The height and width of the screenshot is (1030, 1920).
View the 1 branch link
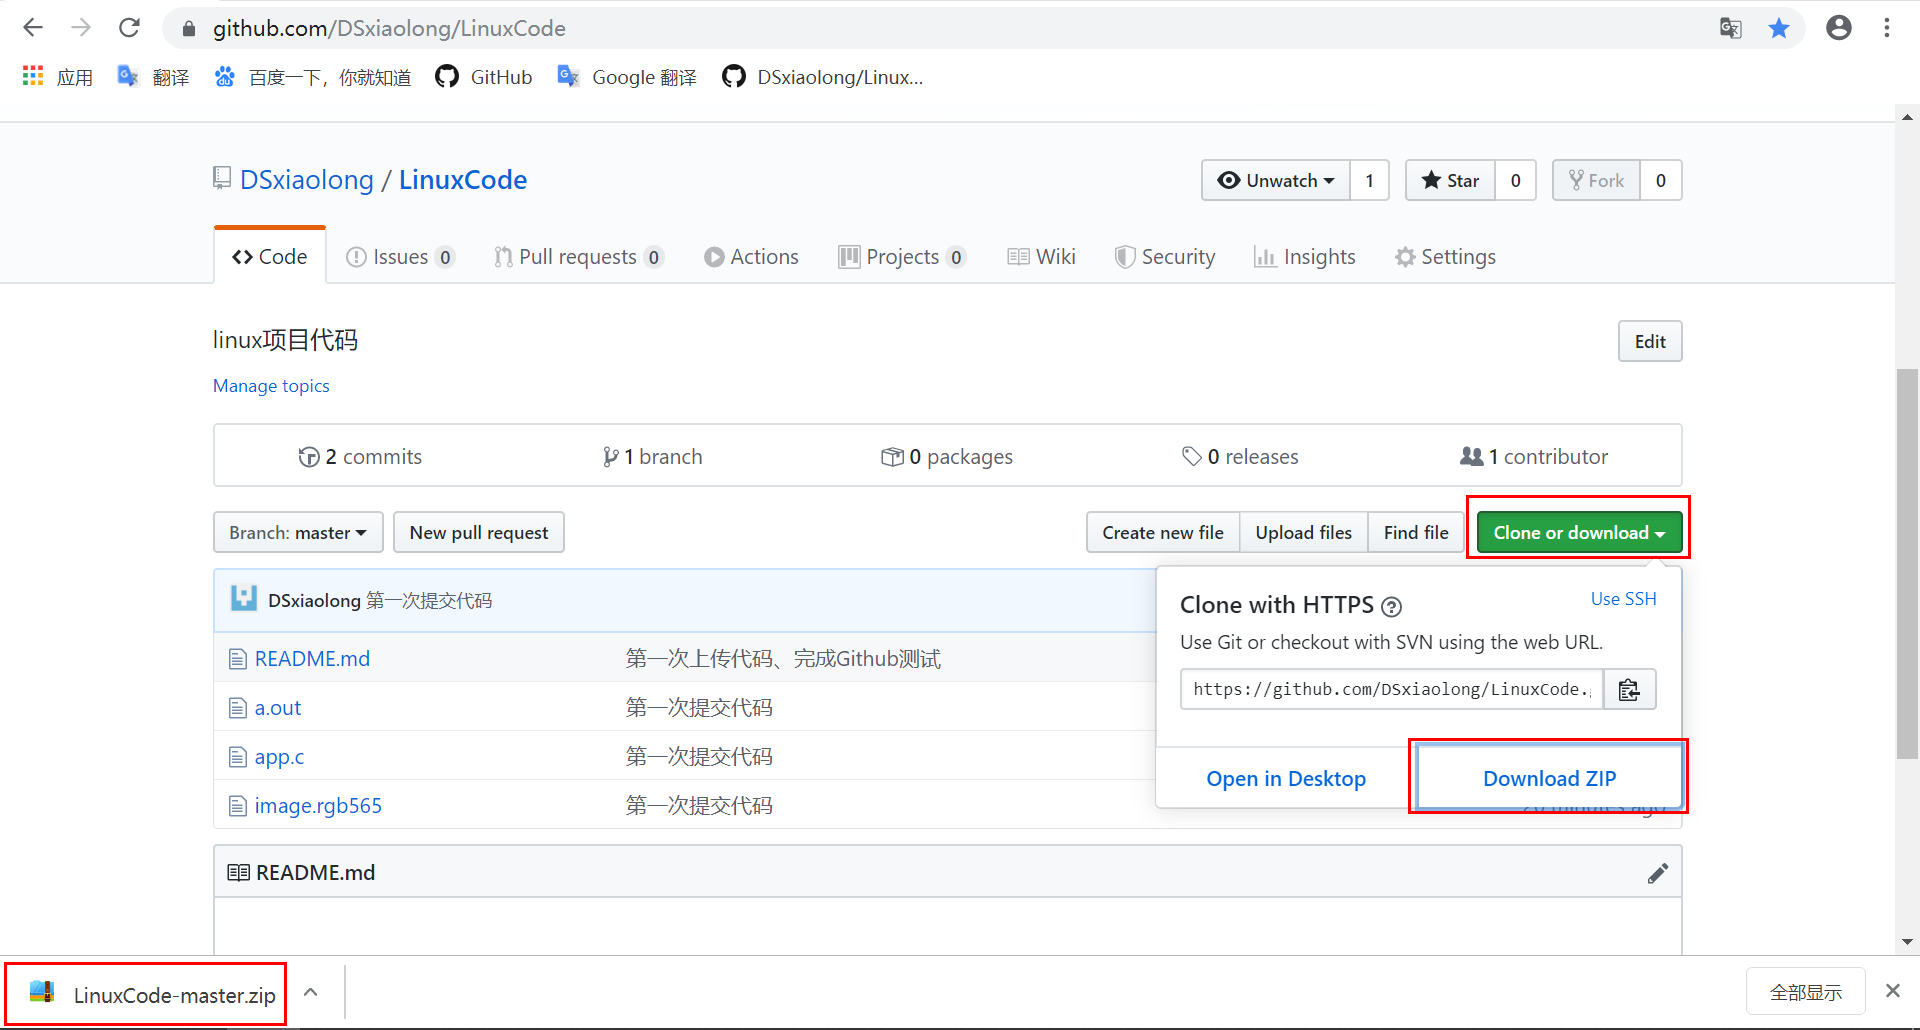(x=652, y=457)
